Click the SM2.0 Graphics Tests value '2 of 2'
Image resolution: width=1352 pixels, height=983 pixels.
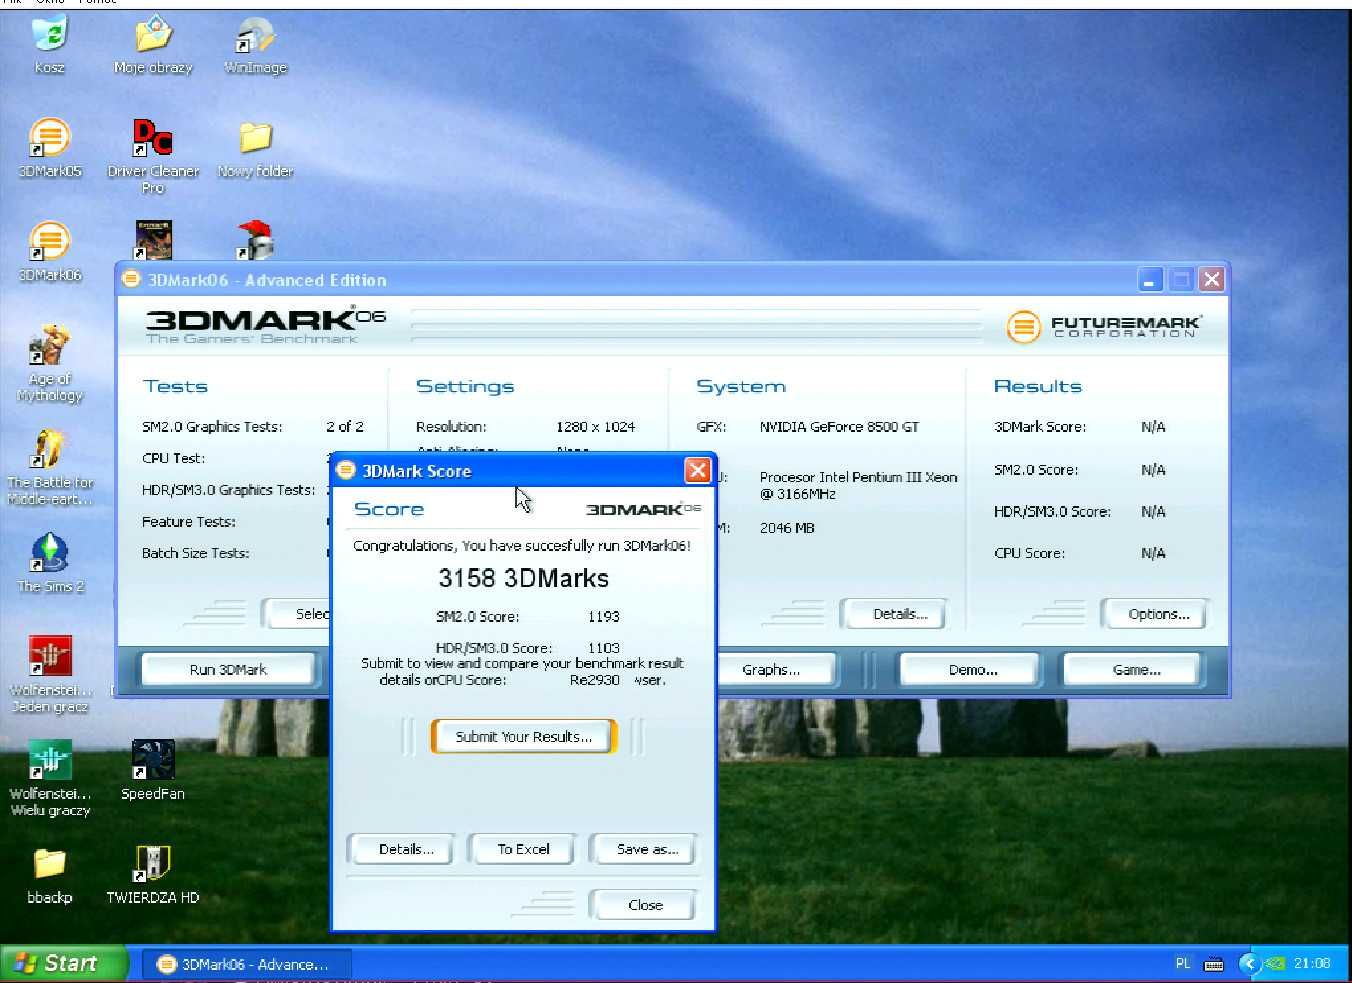coord(345,427)
